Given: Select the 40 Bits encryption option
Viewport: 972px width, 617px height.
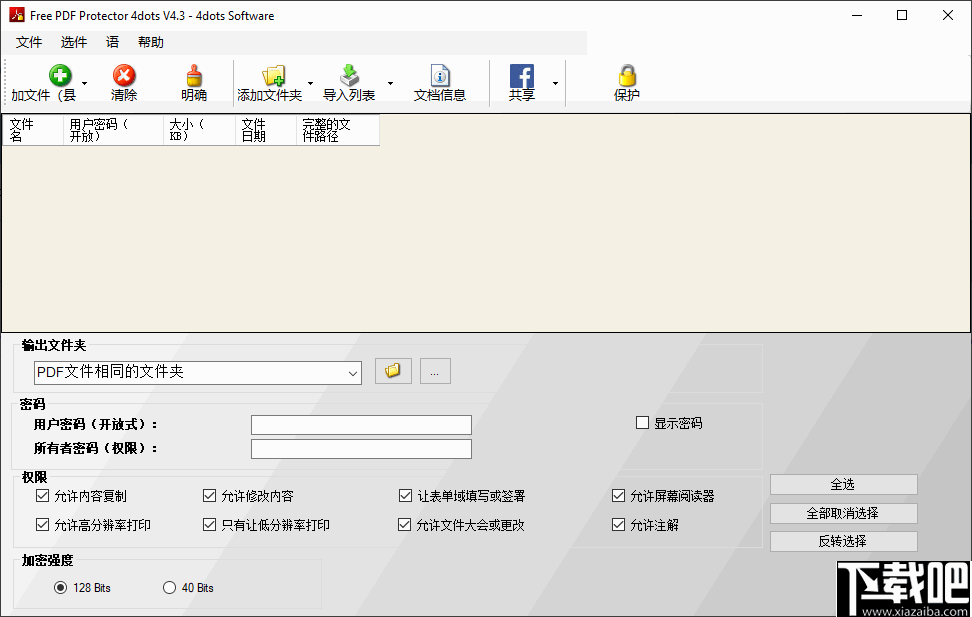Looking at the screenshot, I should (x=169, y=588).
